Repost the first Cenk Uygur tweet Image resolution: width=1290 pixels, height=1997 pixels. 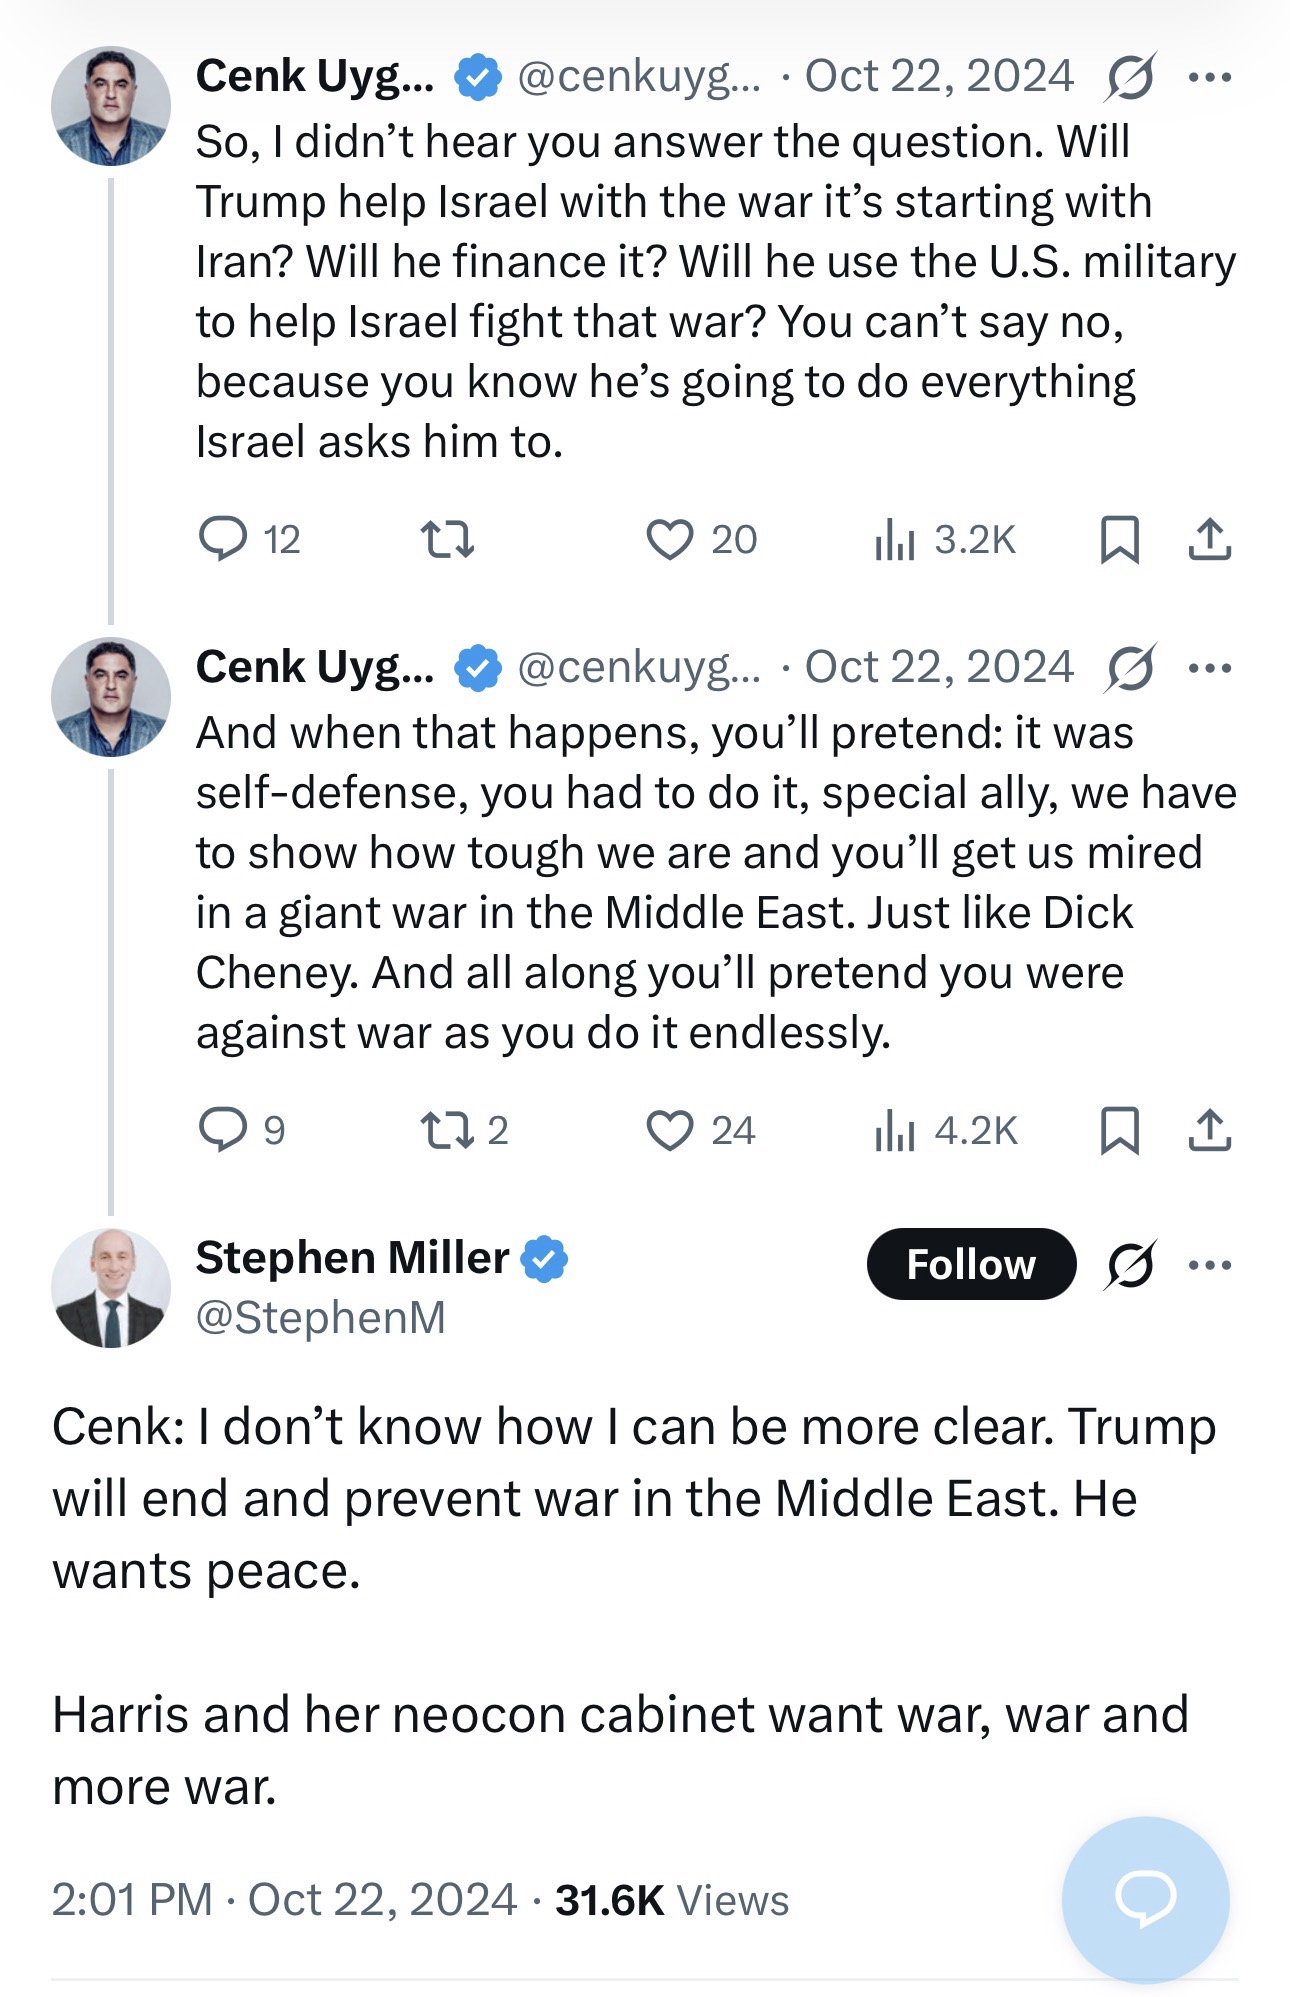tap(447, 539)
